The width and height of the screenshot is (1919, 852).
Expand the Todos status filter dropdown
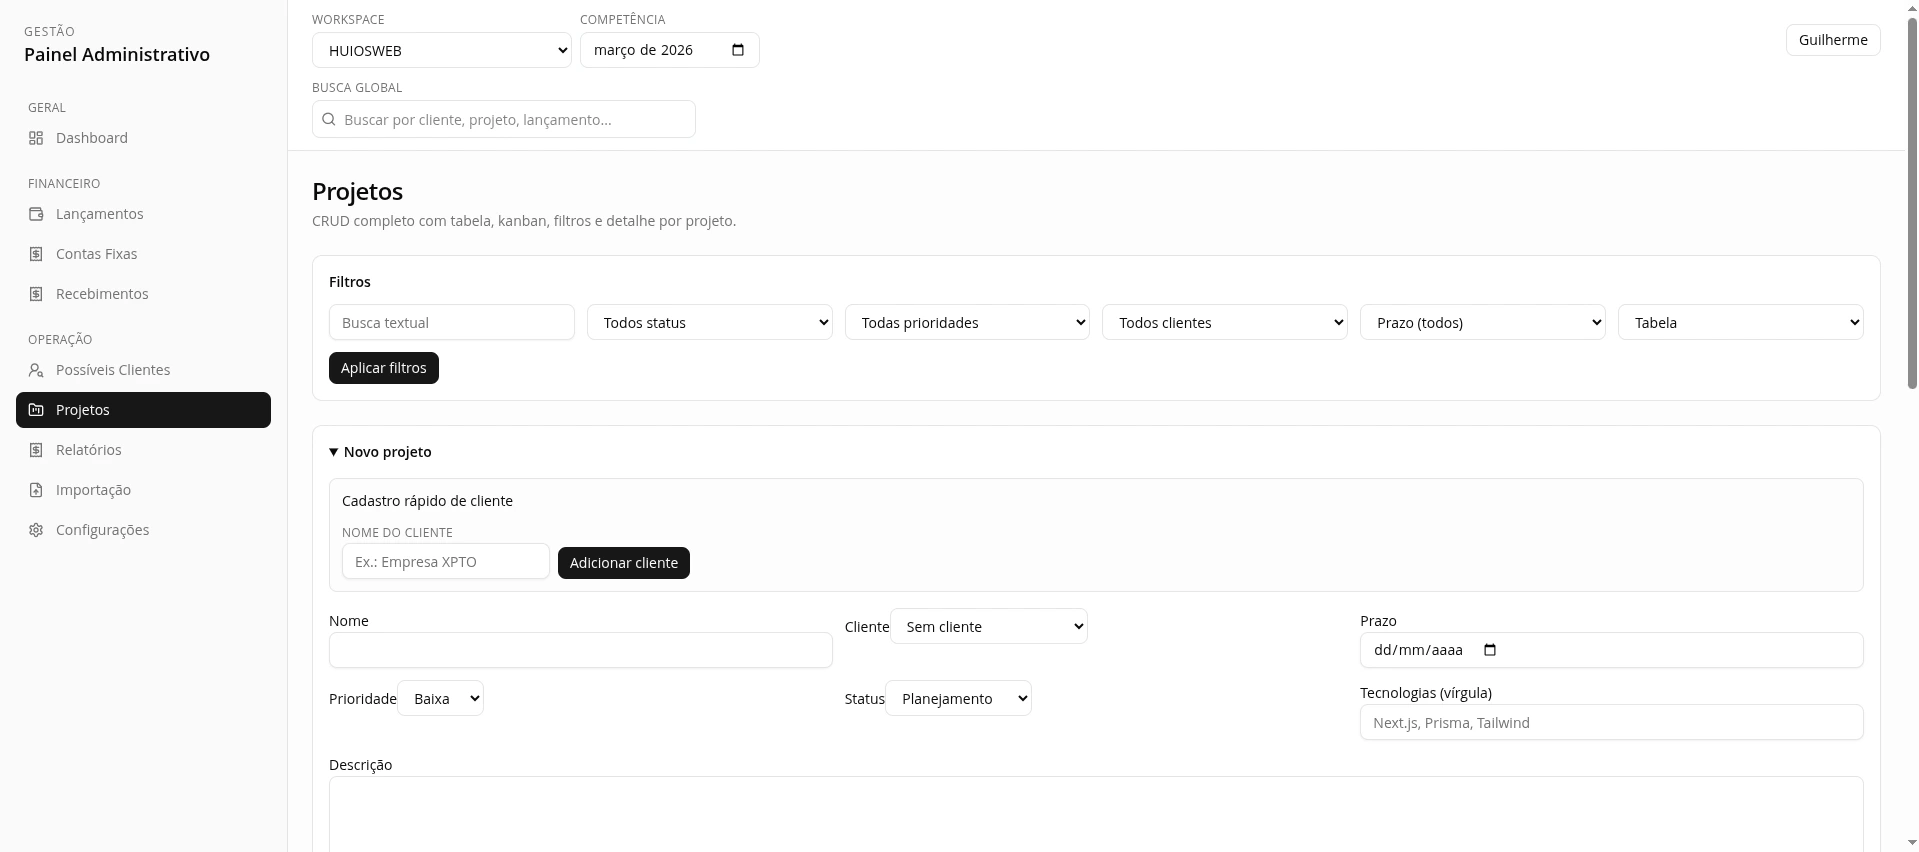click(x=709, y=322)
